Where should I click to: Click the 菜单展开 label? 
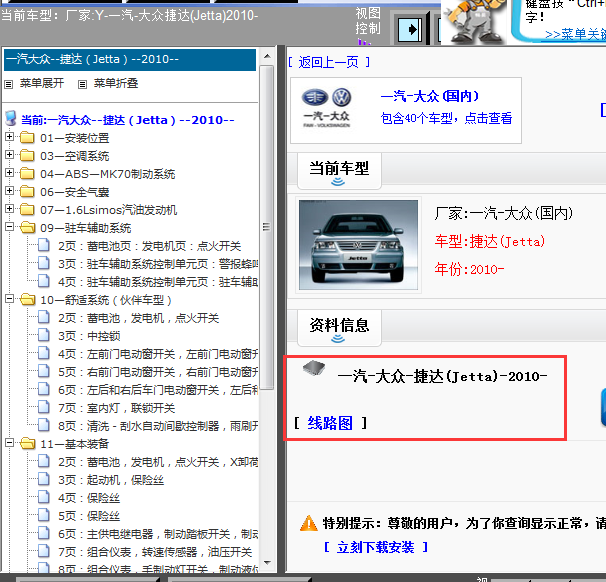[42, 83]
